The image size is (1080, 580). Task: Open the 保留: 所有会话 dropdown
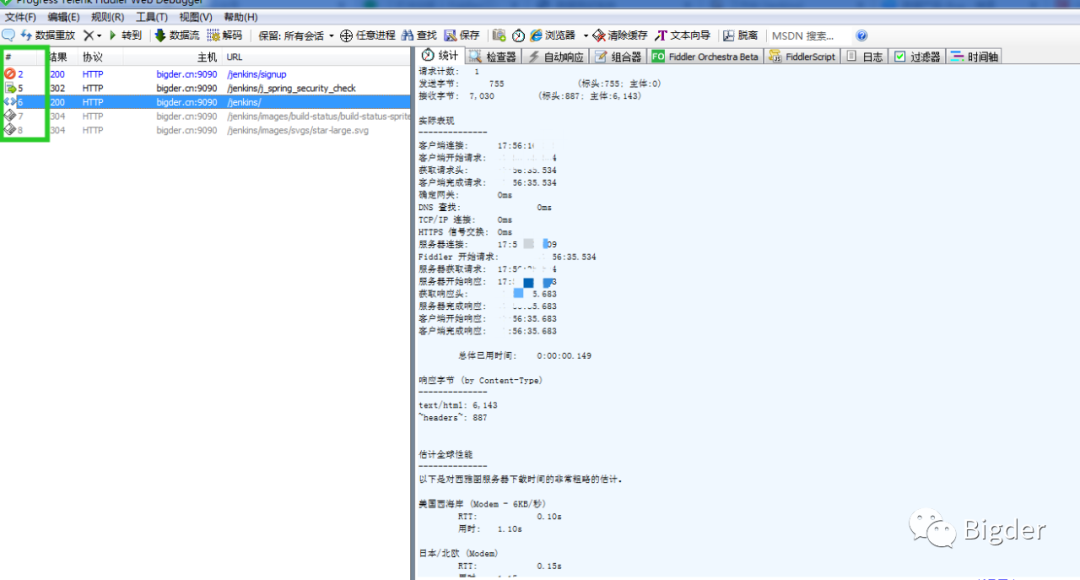pos(295,36)
